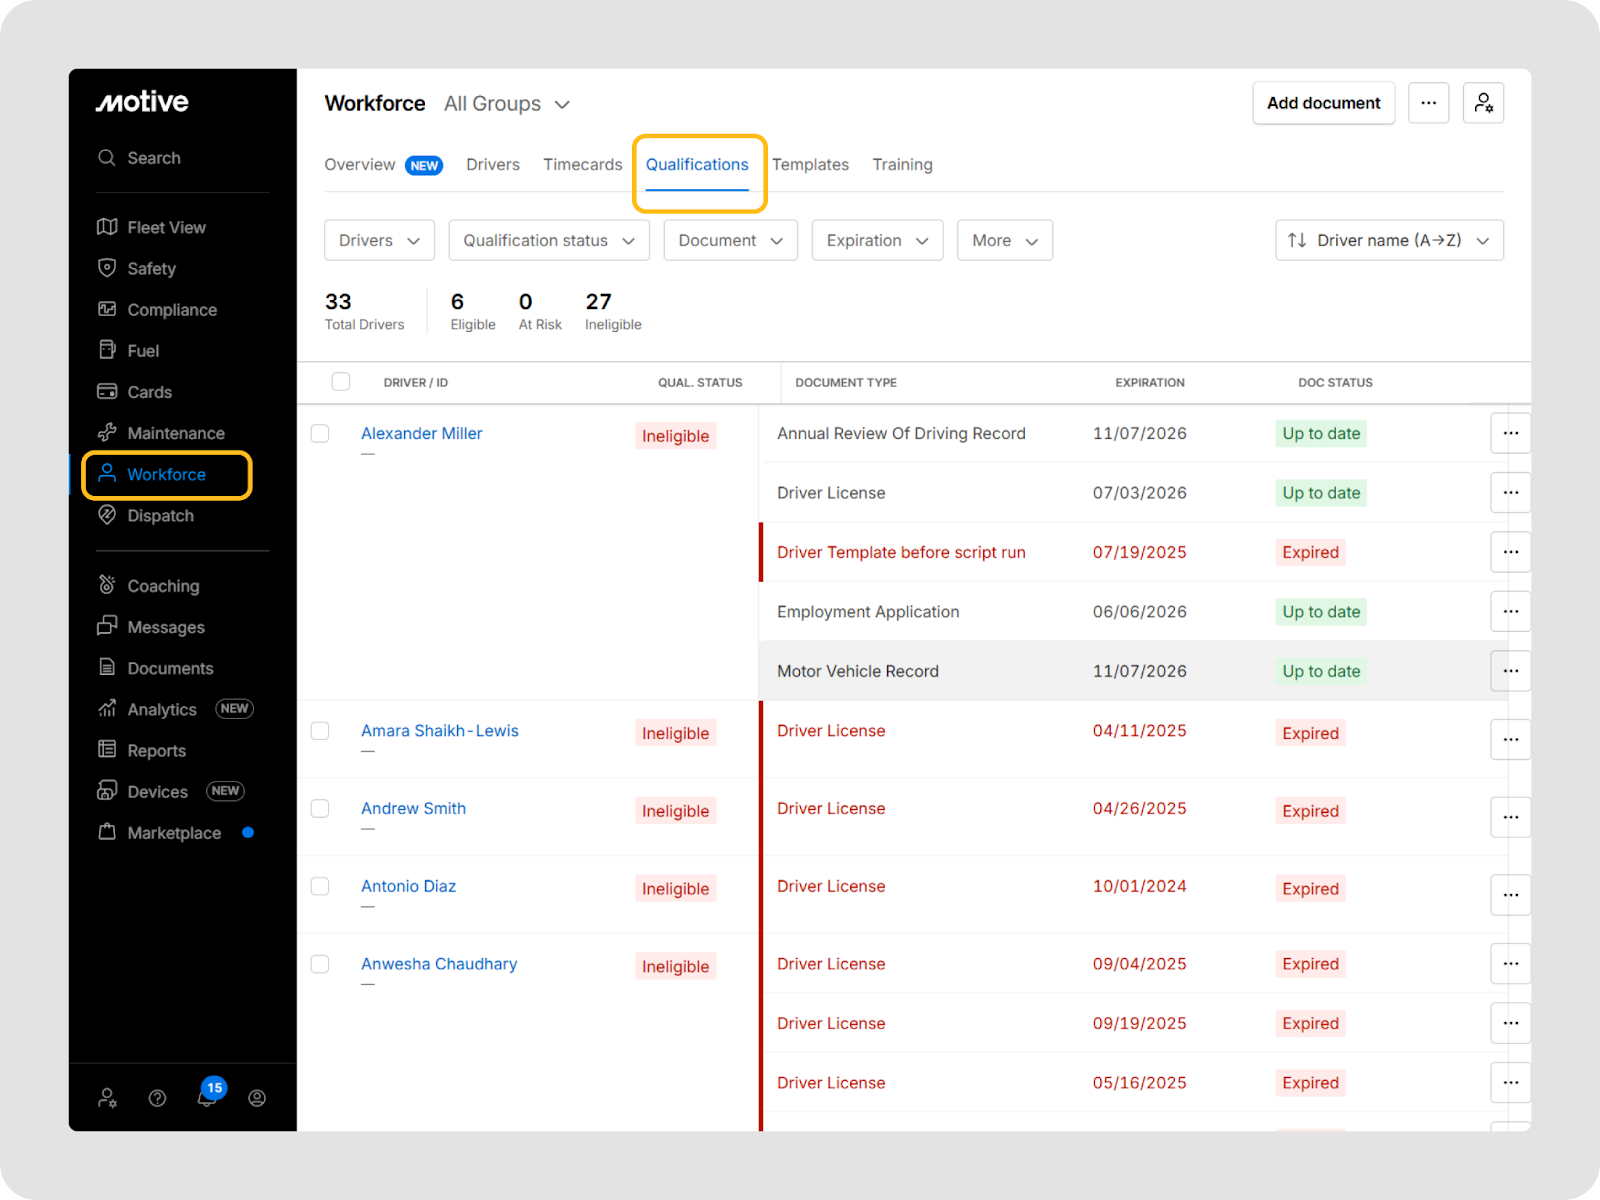The width and height of the screenshot is (1600, 1200).
Task: Click the admin settings icon in sidebar footer
Action: pos(107,1098)
